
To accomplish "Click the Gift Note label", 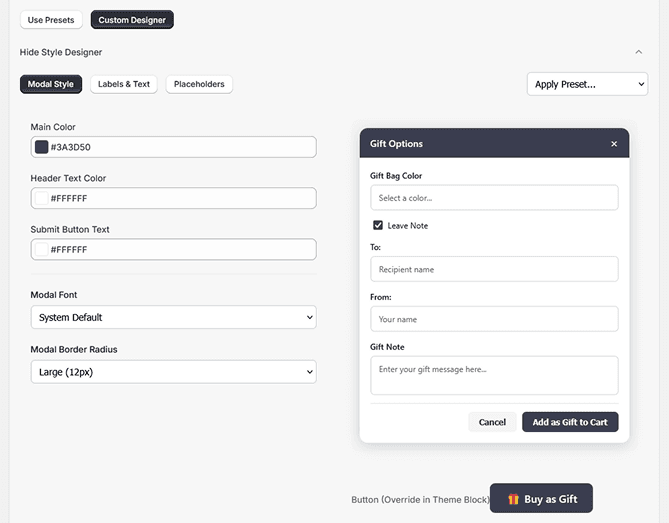I will tap(387, 347).
